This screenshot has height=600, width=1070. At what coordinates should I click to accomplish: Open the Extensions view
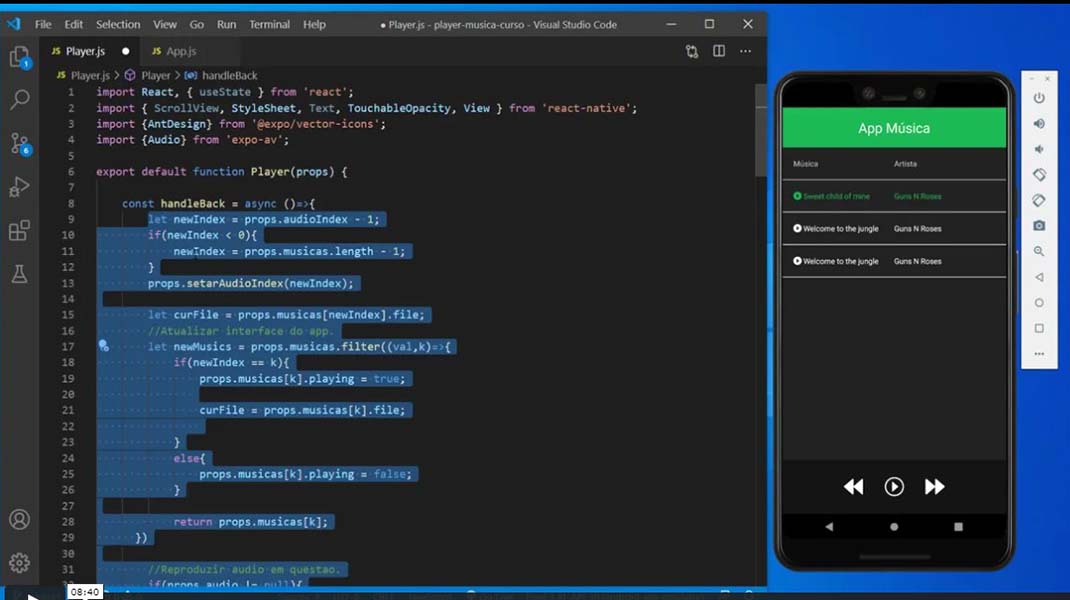coord(22,231)
